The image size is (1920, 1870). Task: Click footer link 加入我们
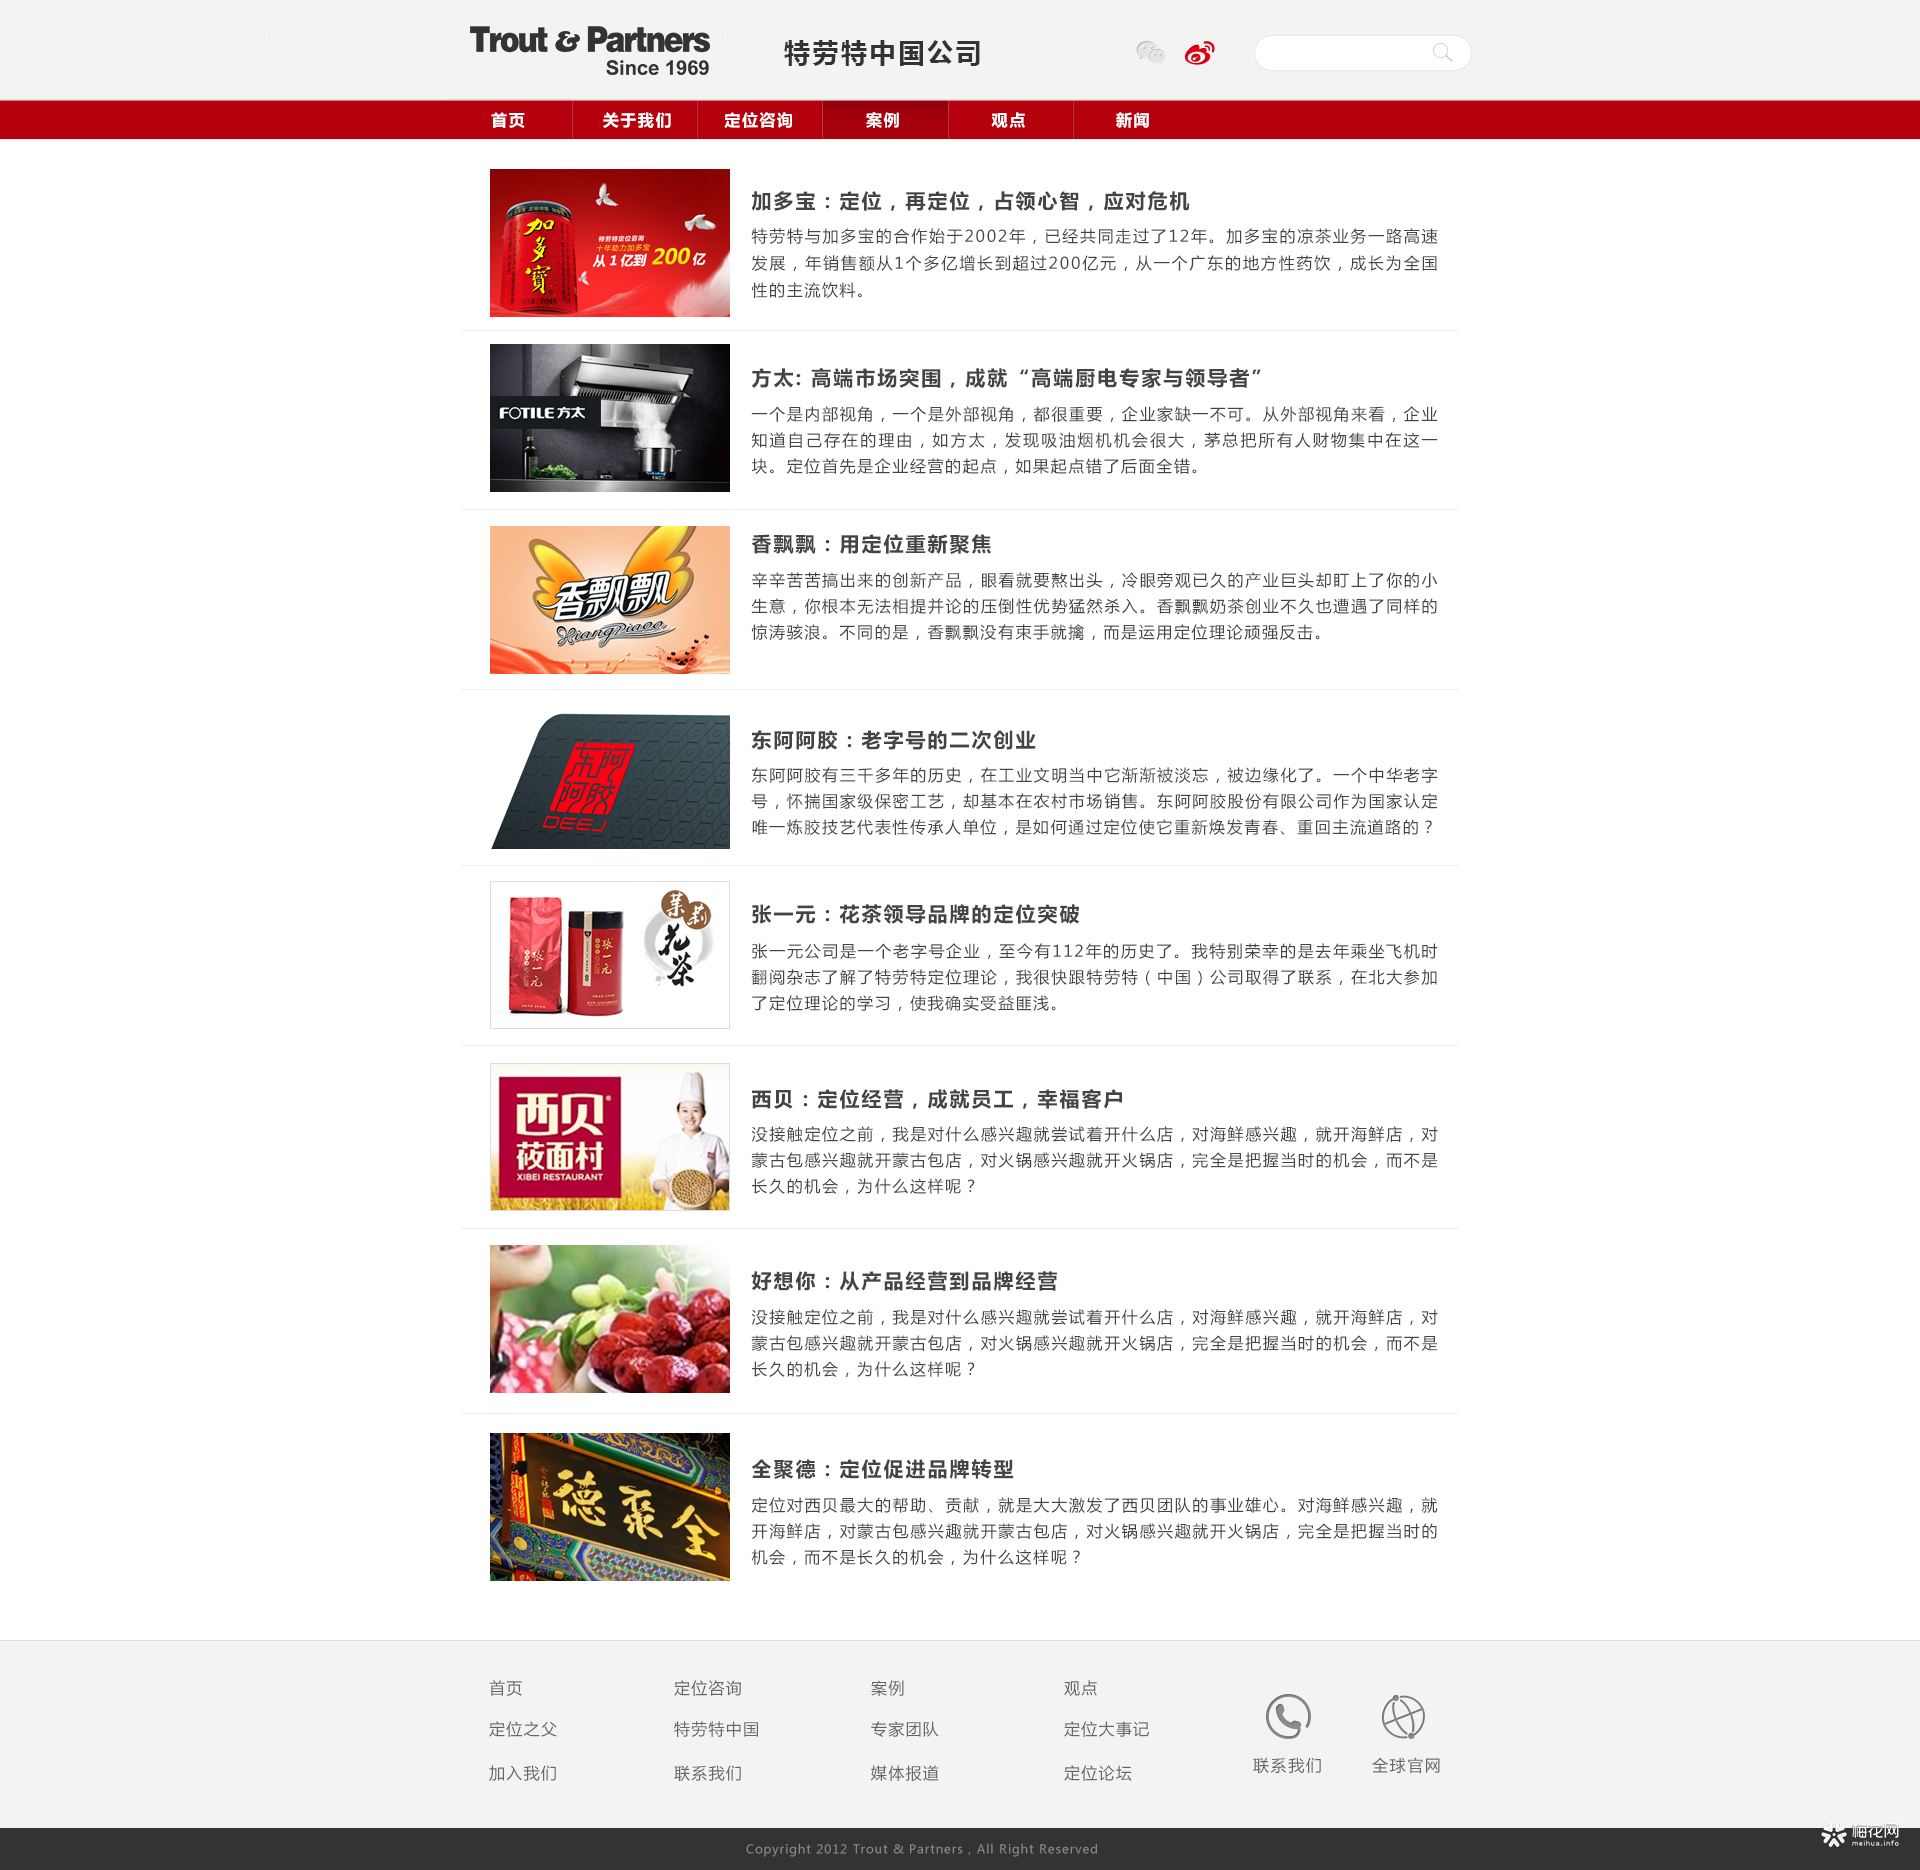[522, 1773]
